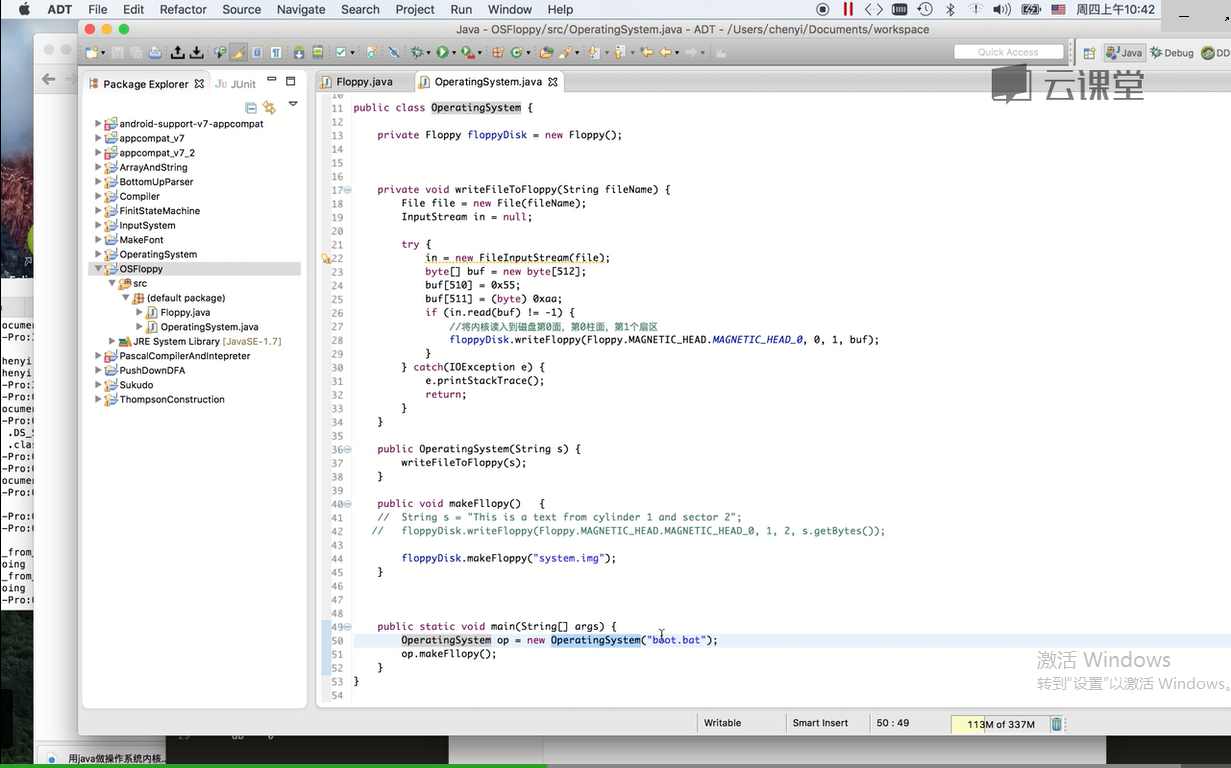Toggle Link with Editor in Package Explorer
The width and height of the screenshot is (1231, 768).
[x=269, y=107]
